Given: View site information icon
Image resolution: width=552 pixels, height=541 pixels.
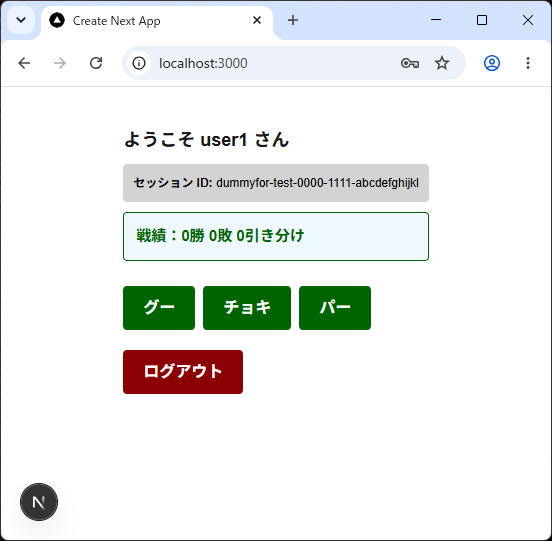Looking at the screenshot, I should coord(139,63).
